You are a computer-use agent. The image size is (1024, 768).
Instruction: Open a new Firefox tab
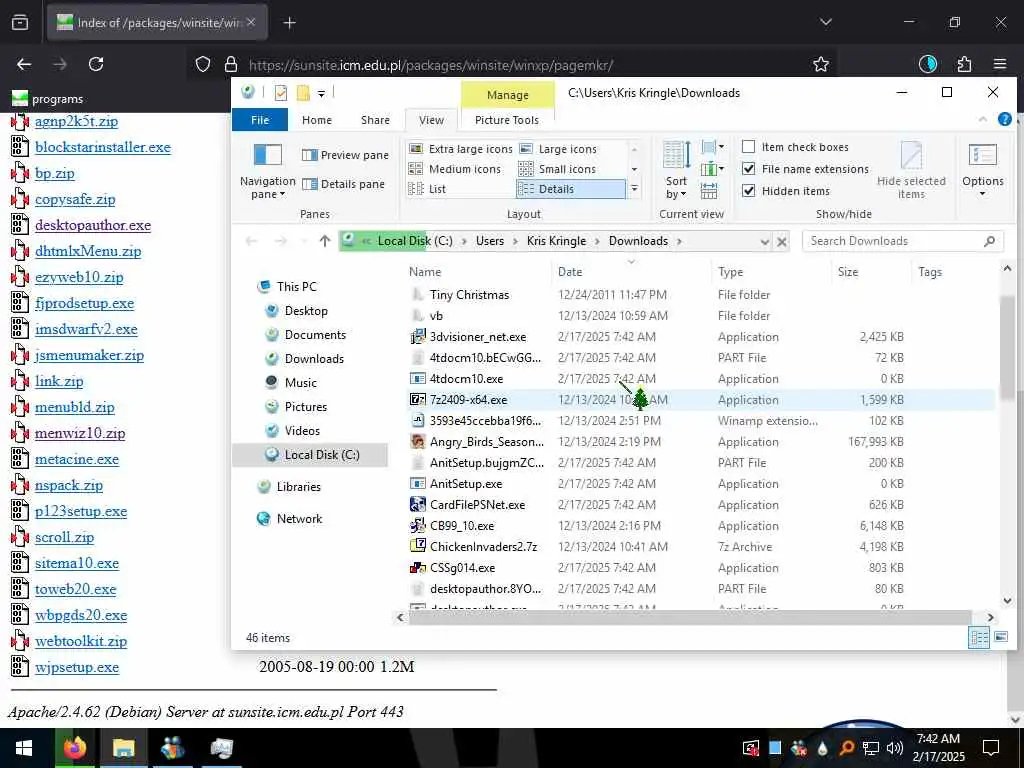pos(289,23)
